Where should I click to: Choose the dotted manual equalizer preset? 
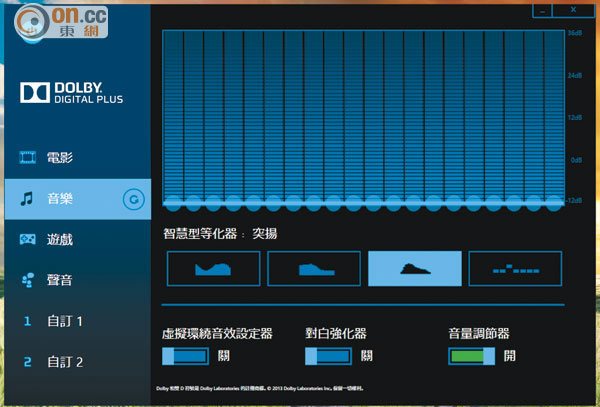click(515, 269)
